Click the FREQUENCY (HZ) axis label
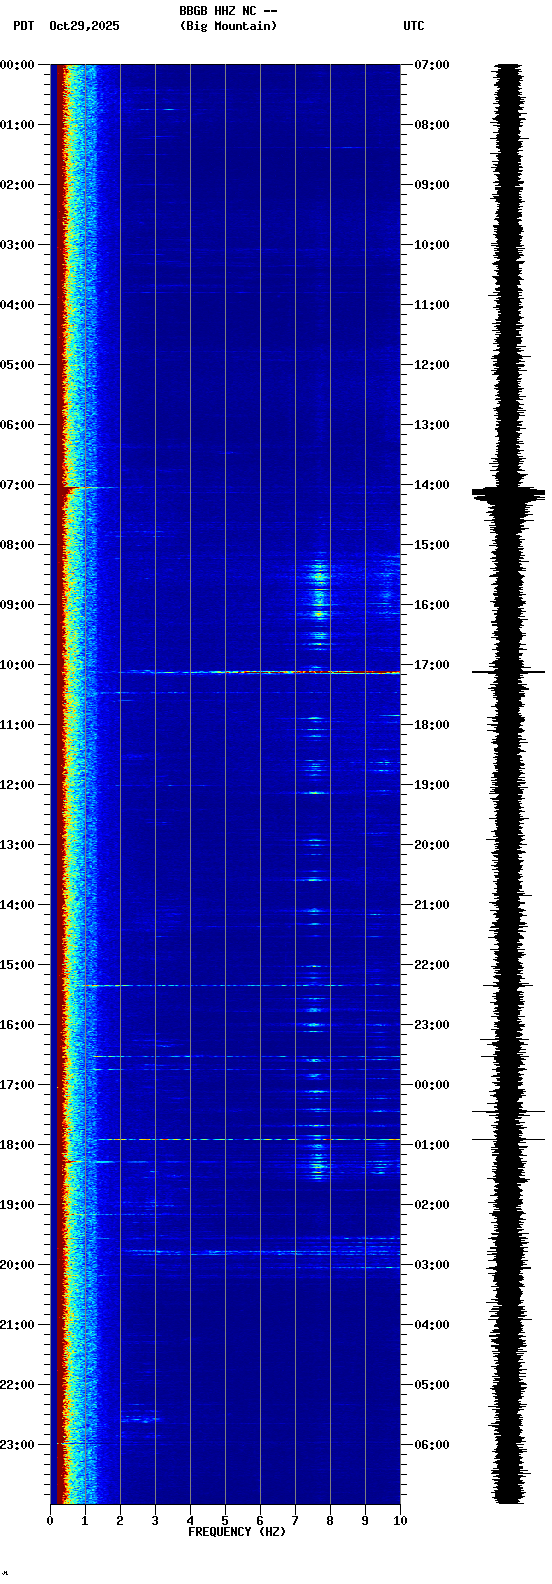This screenshot has width=552, height=1584. tap(237, 1532)
